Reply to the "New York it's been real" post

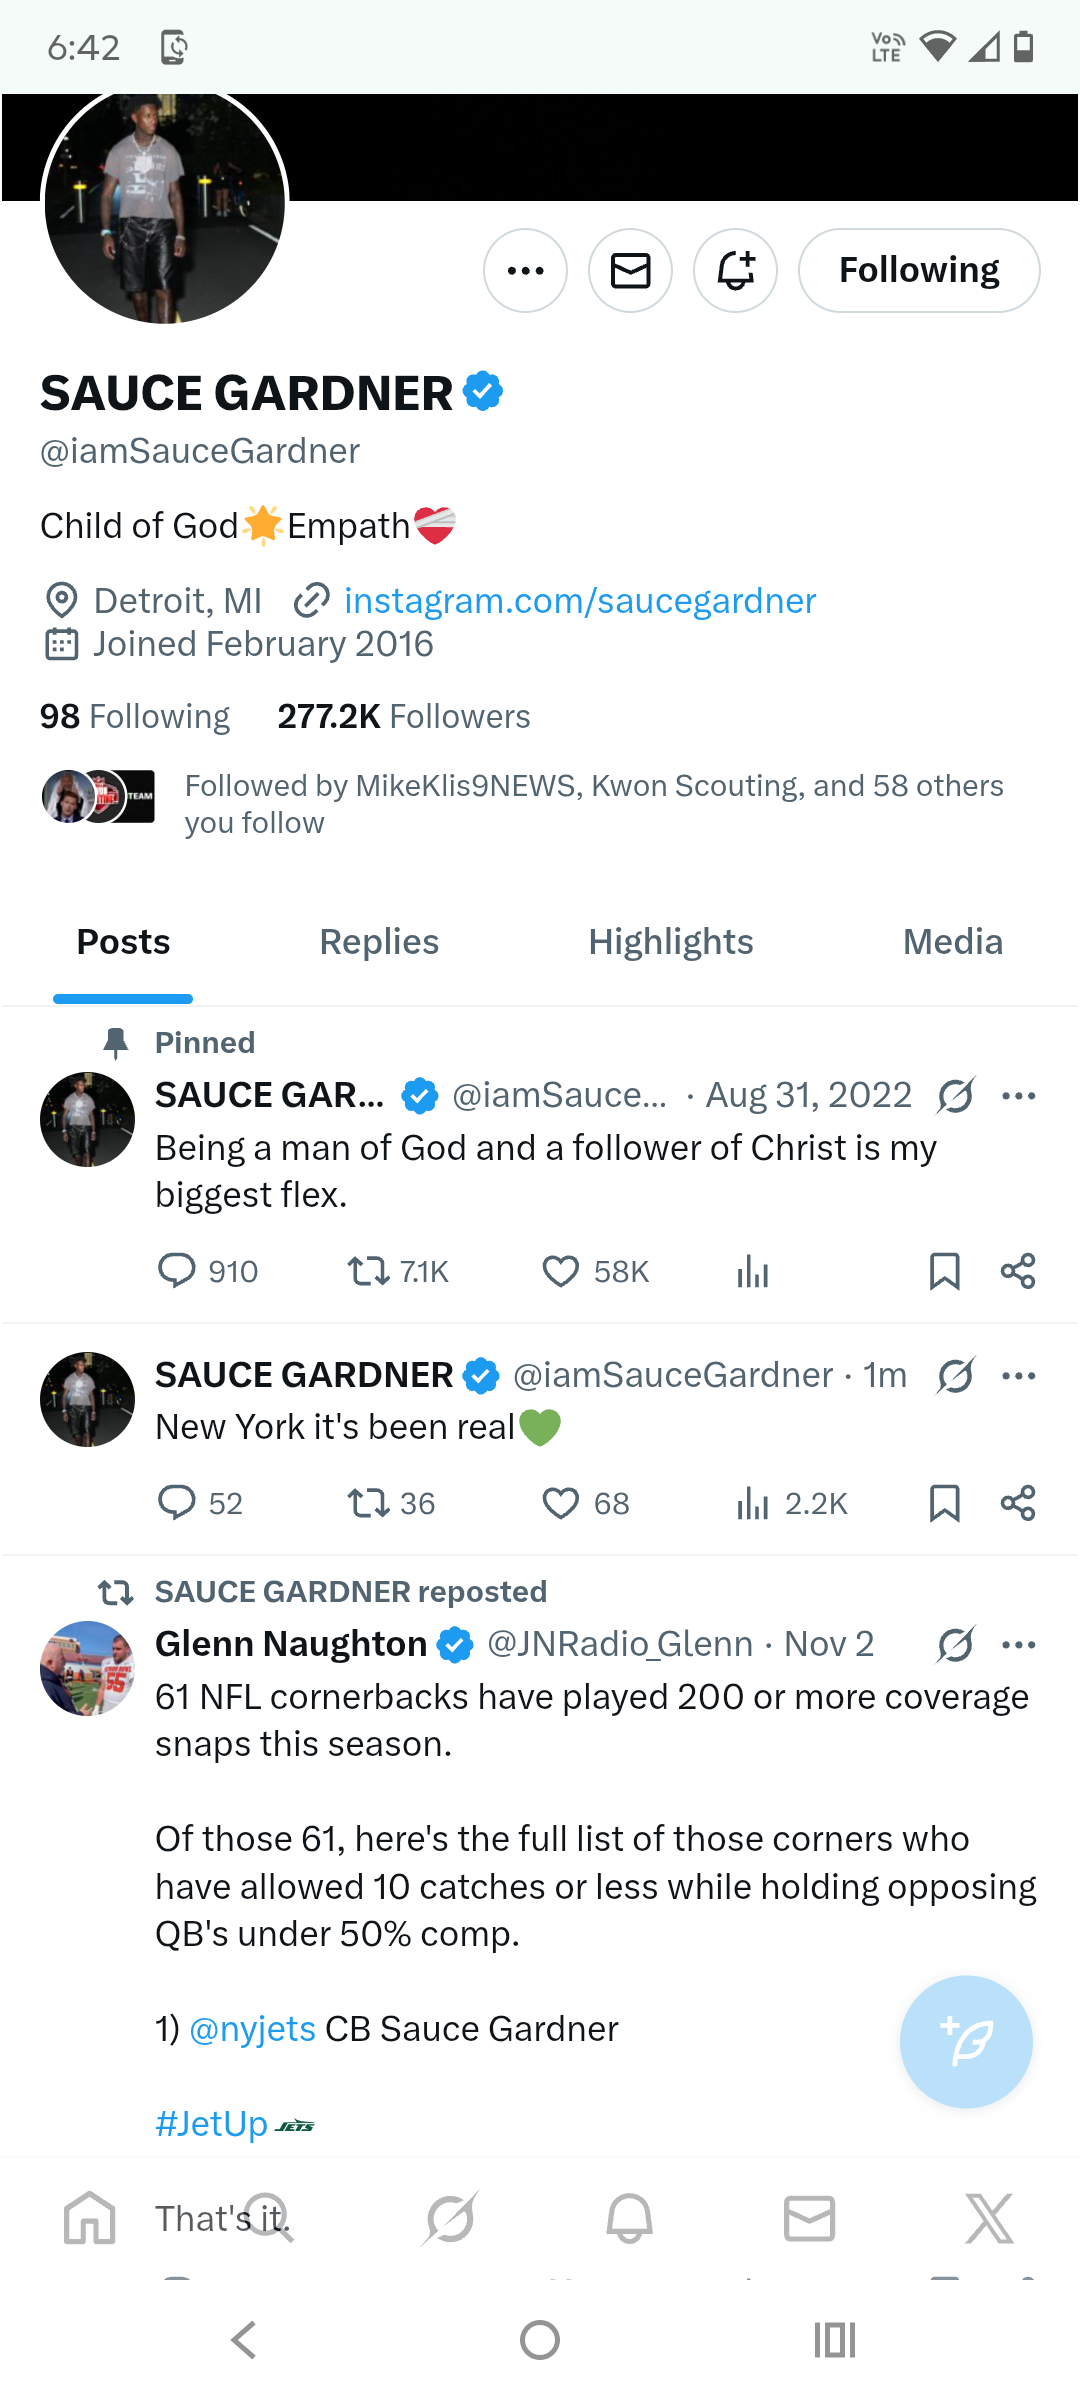[177, 1503]
